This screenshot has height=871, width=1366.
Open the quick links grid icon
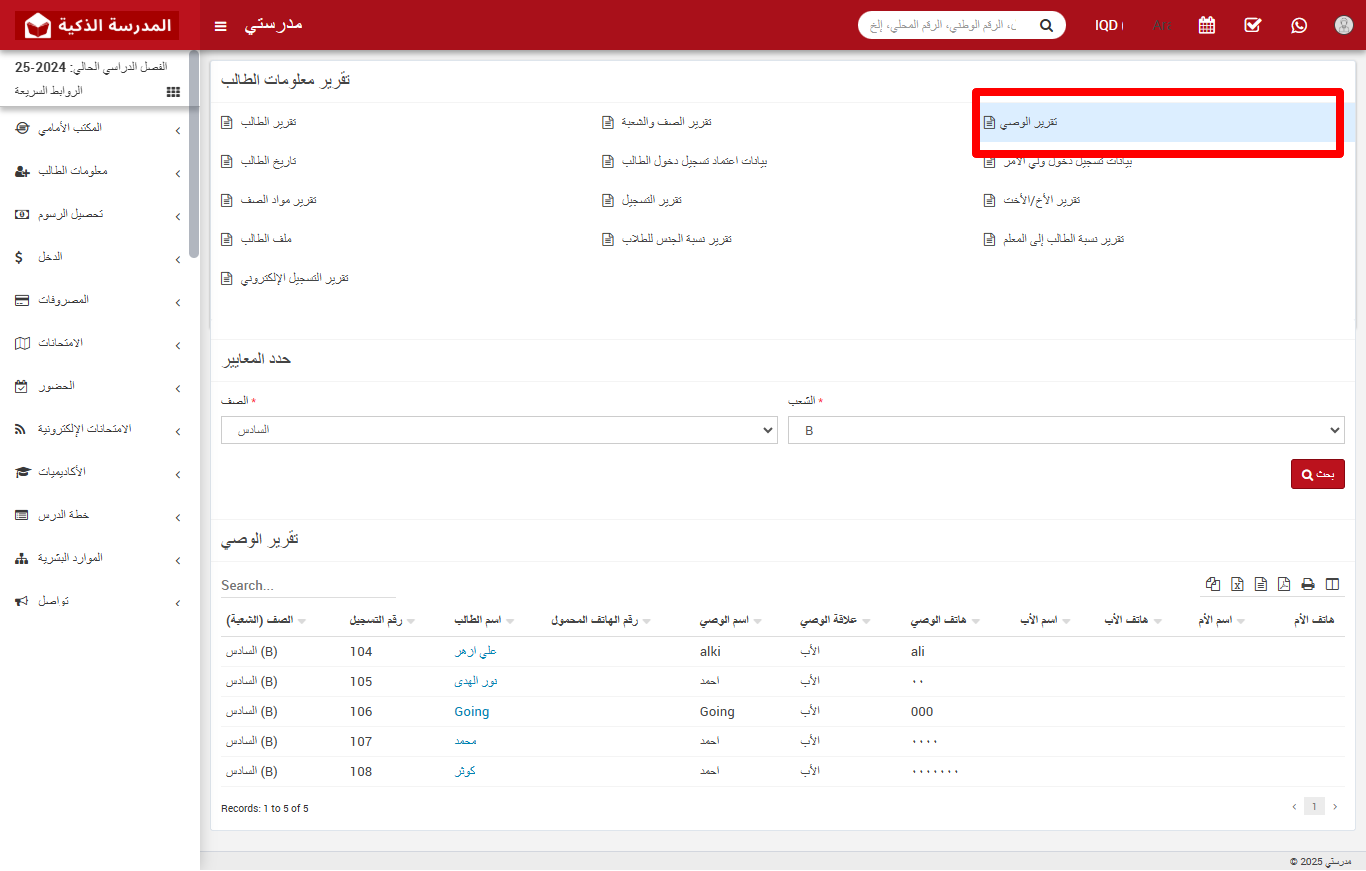coord(172,91)
